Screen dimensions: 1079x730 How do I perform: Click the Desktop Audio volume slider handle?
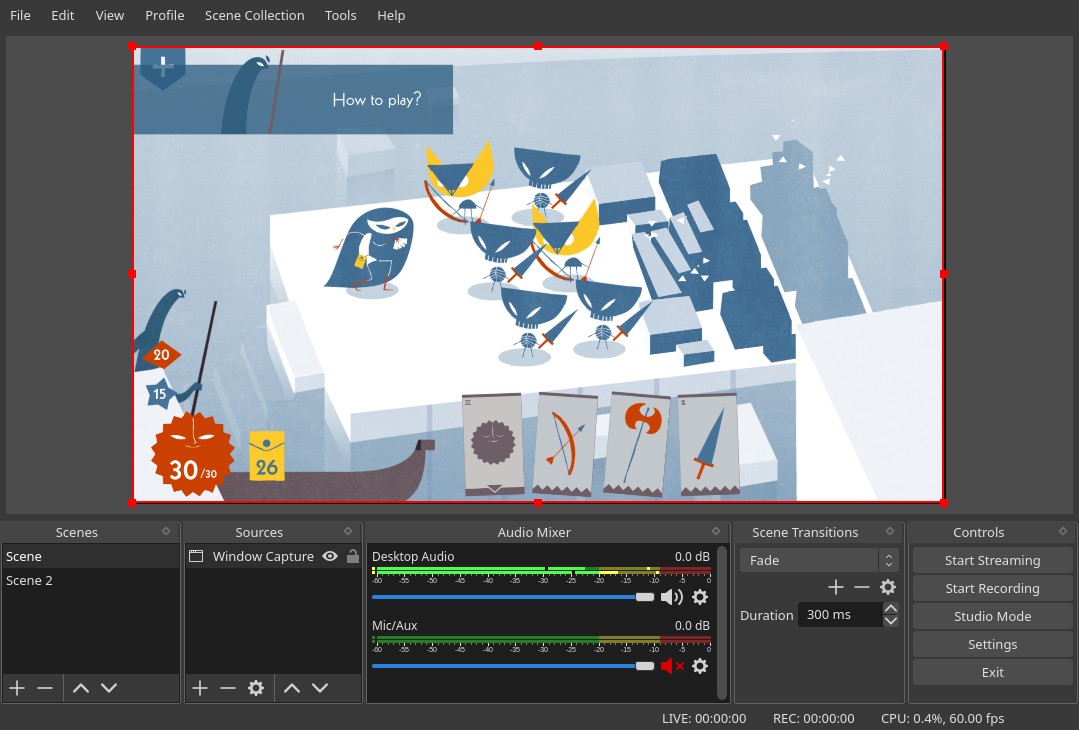point(645,597)
